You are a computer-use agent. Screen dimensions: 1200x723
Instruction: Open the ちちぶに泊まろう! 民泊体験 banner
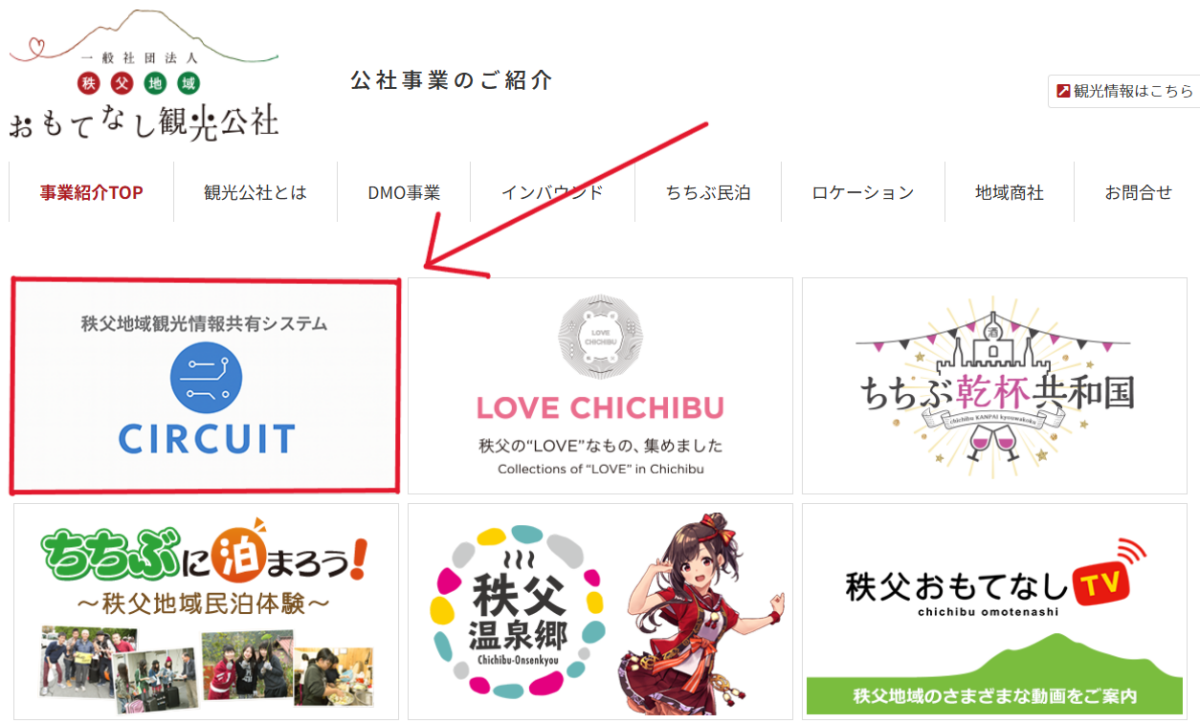pyautogui.click(x=206, y=611)
